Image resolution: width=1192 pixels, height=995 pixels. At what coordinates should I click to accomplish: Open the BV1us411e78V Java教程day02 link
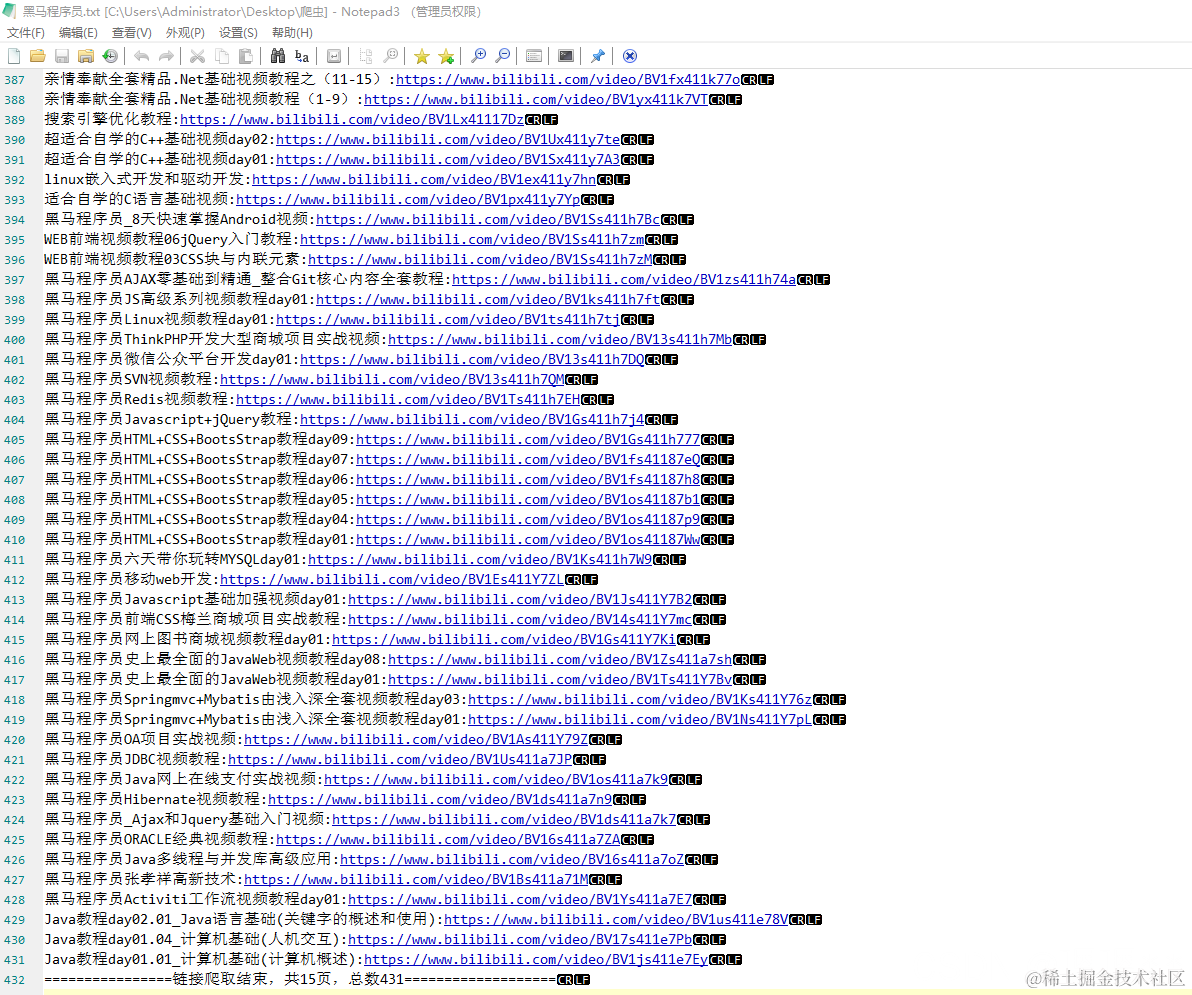[617, 919]
